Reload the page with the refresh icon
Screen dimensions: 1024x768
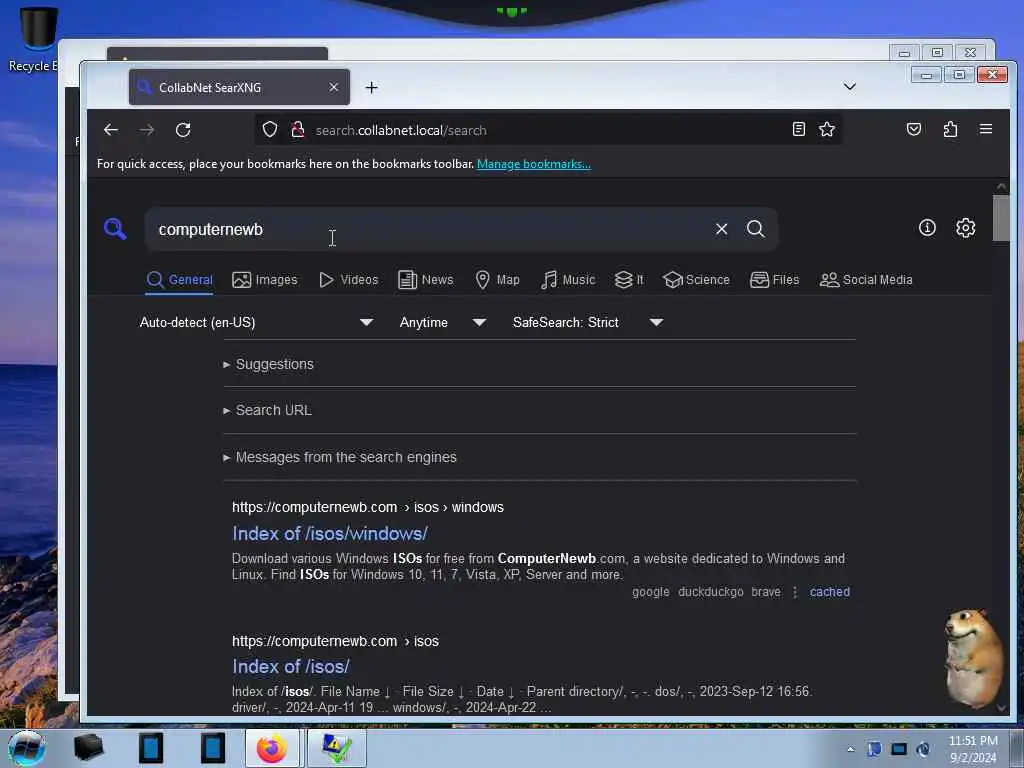[183, 130]
